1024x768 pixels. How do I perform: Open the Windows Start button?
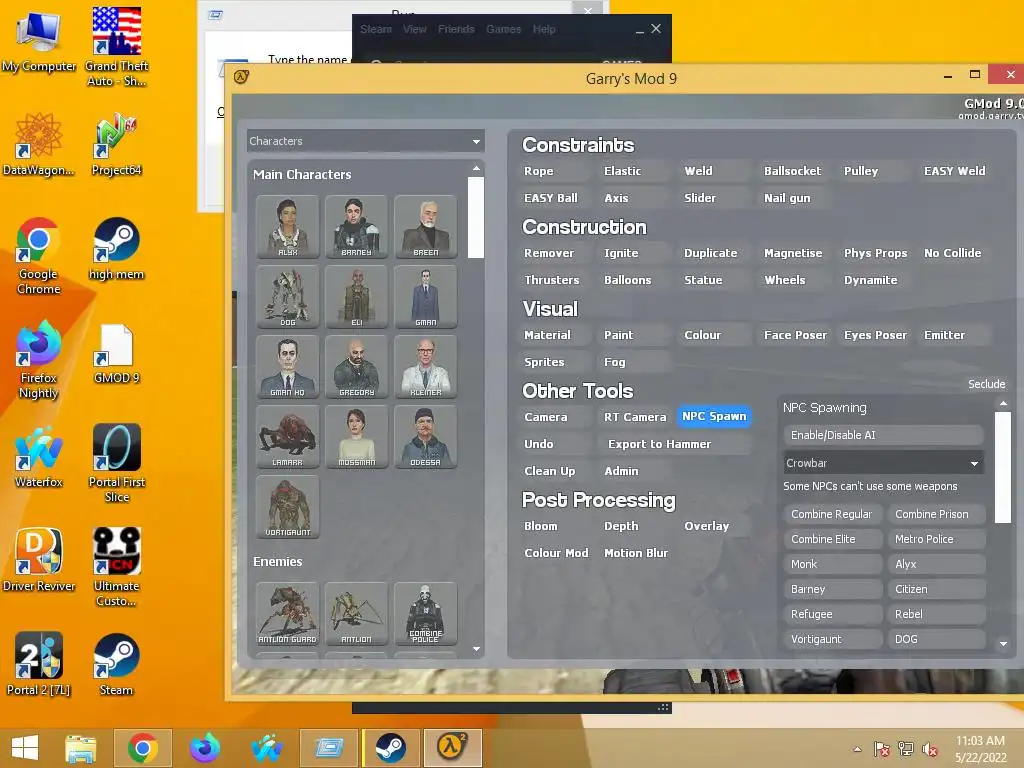25,748
